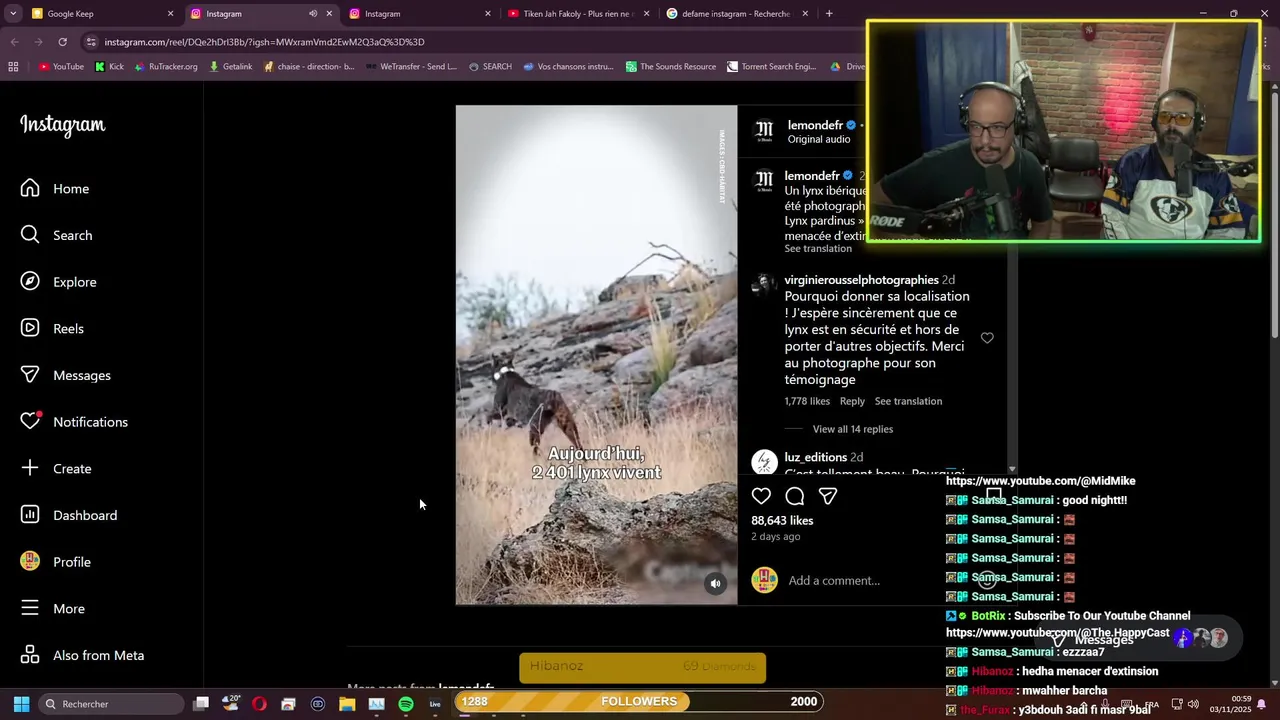Open the Dashboard sidebar item

(x=69, y=515)
